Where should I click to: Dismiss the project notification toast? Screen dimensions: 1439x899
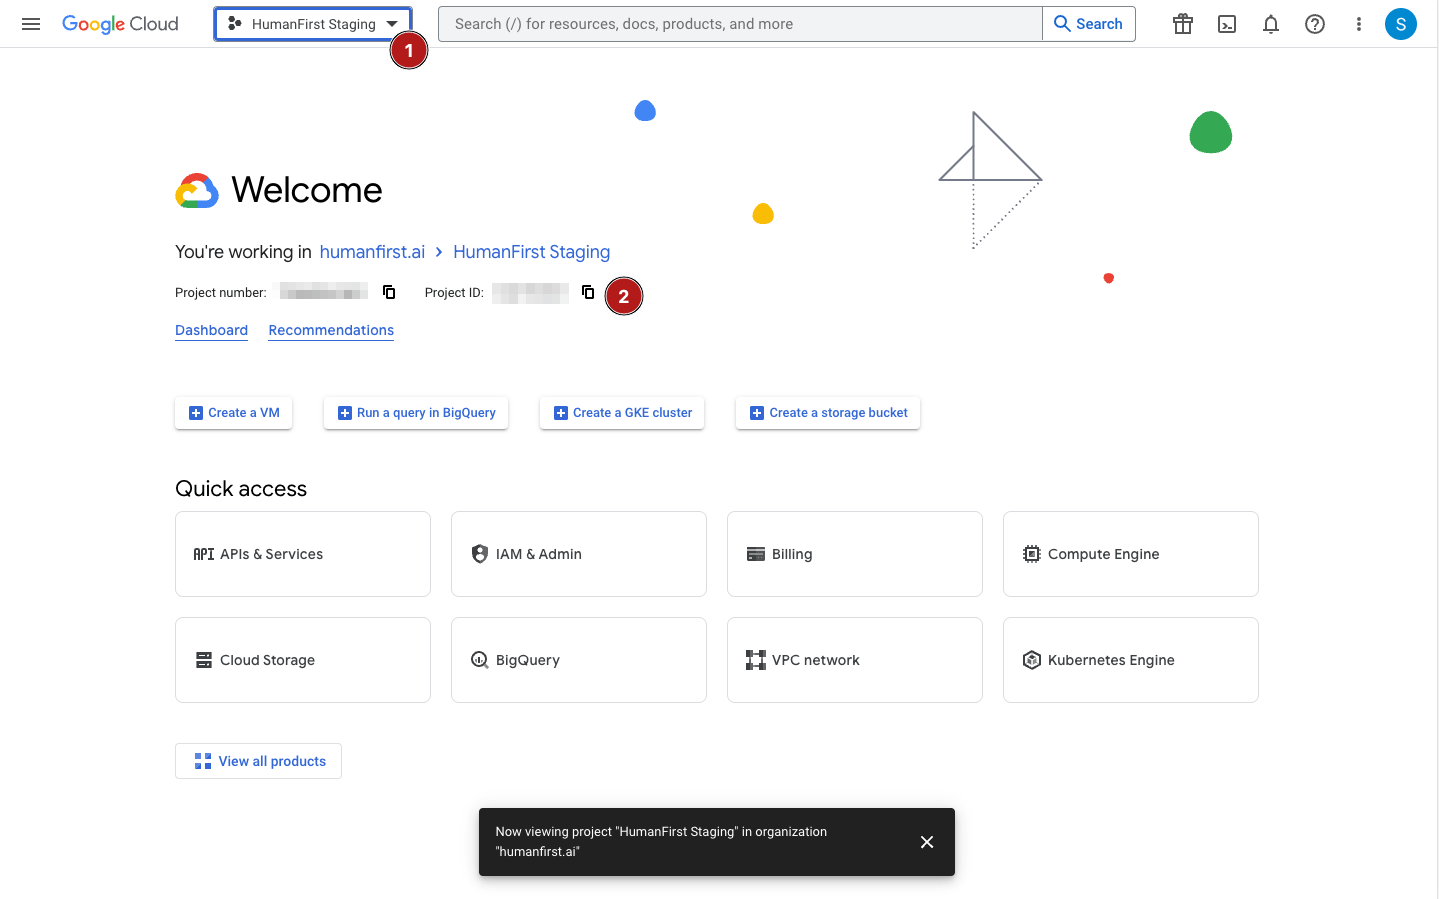[x=927, y=842]
